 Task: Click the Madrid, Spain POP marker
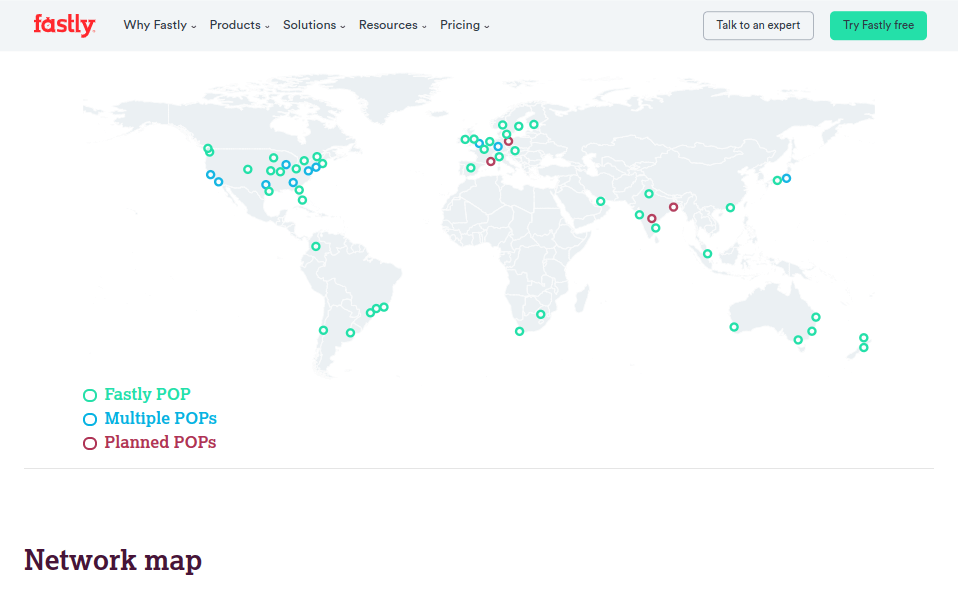coord(470,168)
